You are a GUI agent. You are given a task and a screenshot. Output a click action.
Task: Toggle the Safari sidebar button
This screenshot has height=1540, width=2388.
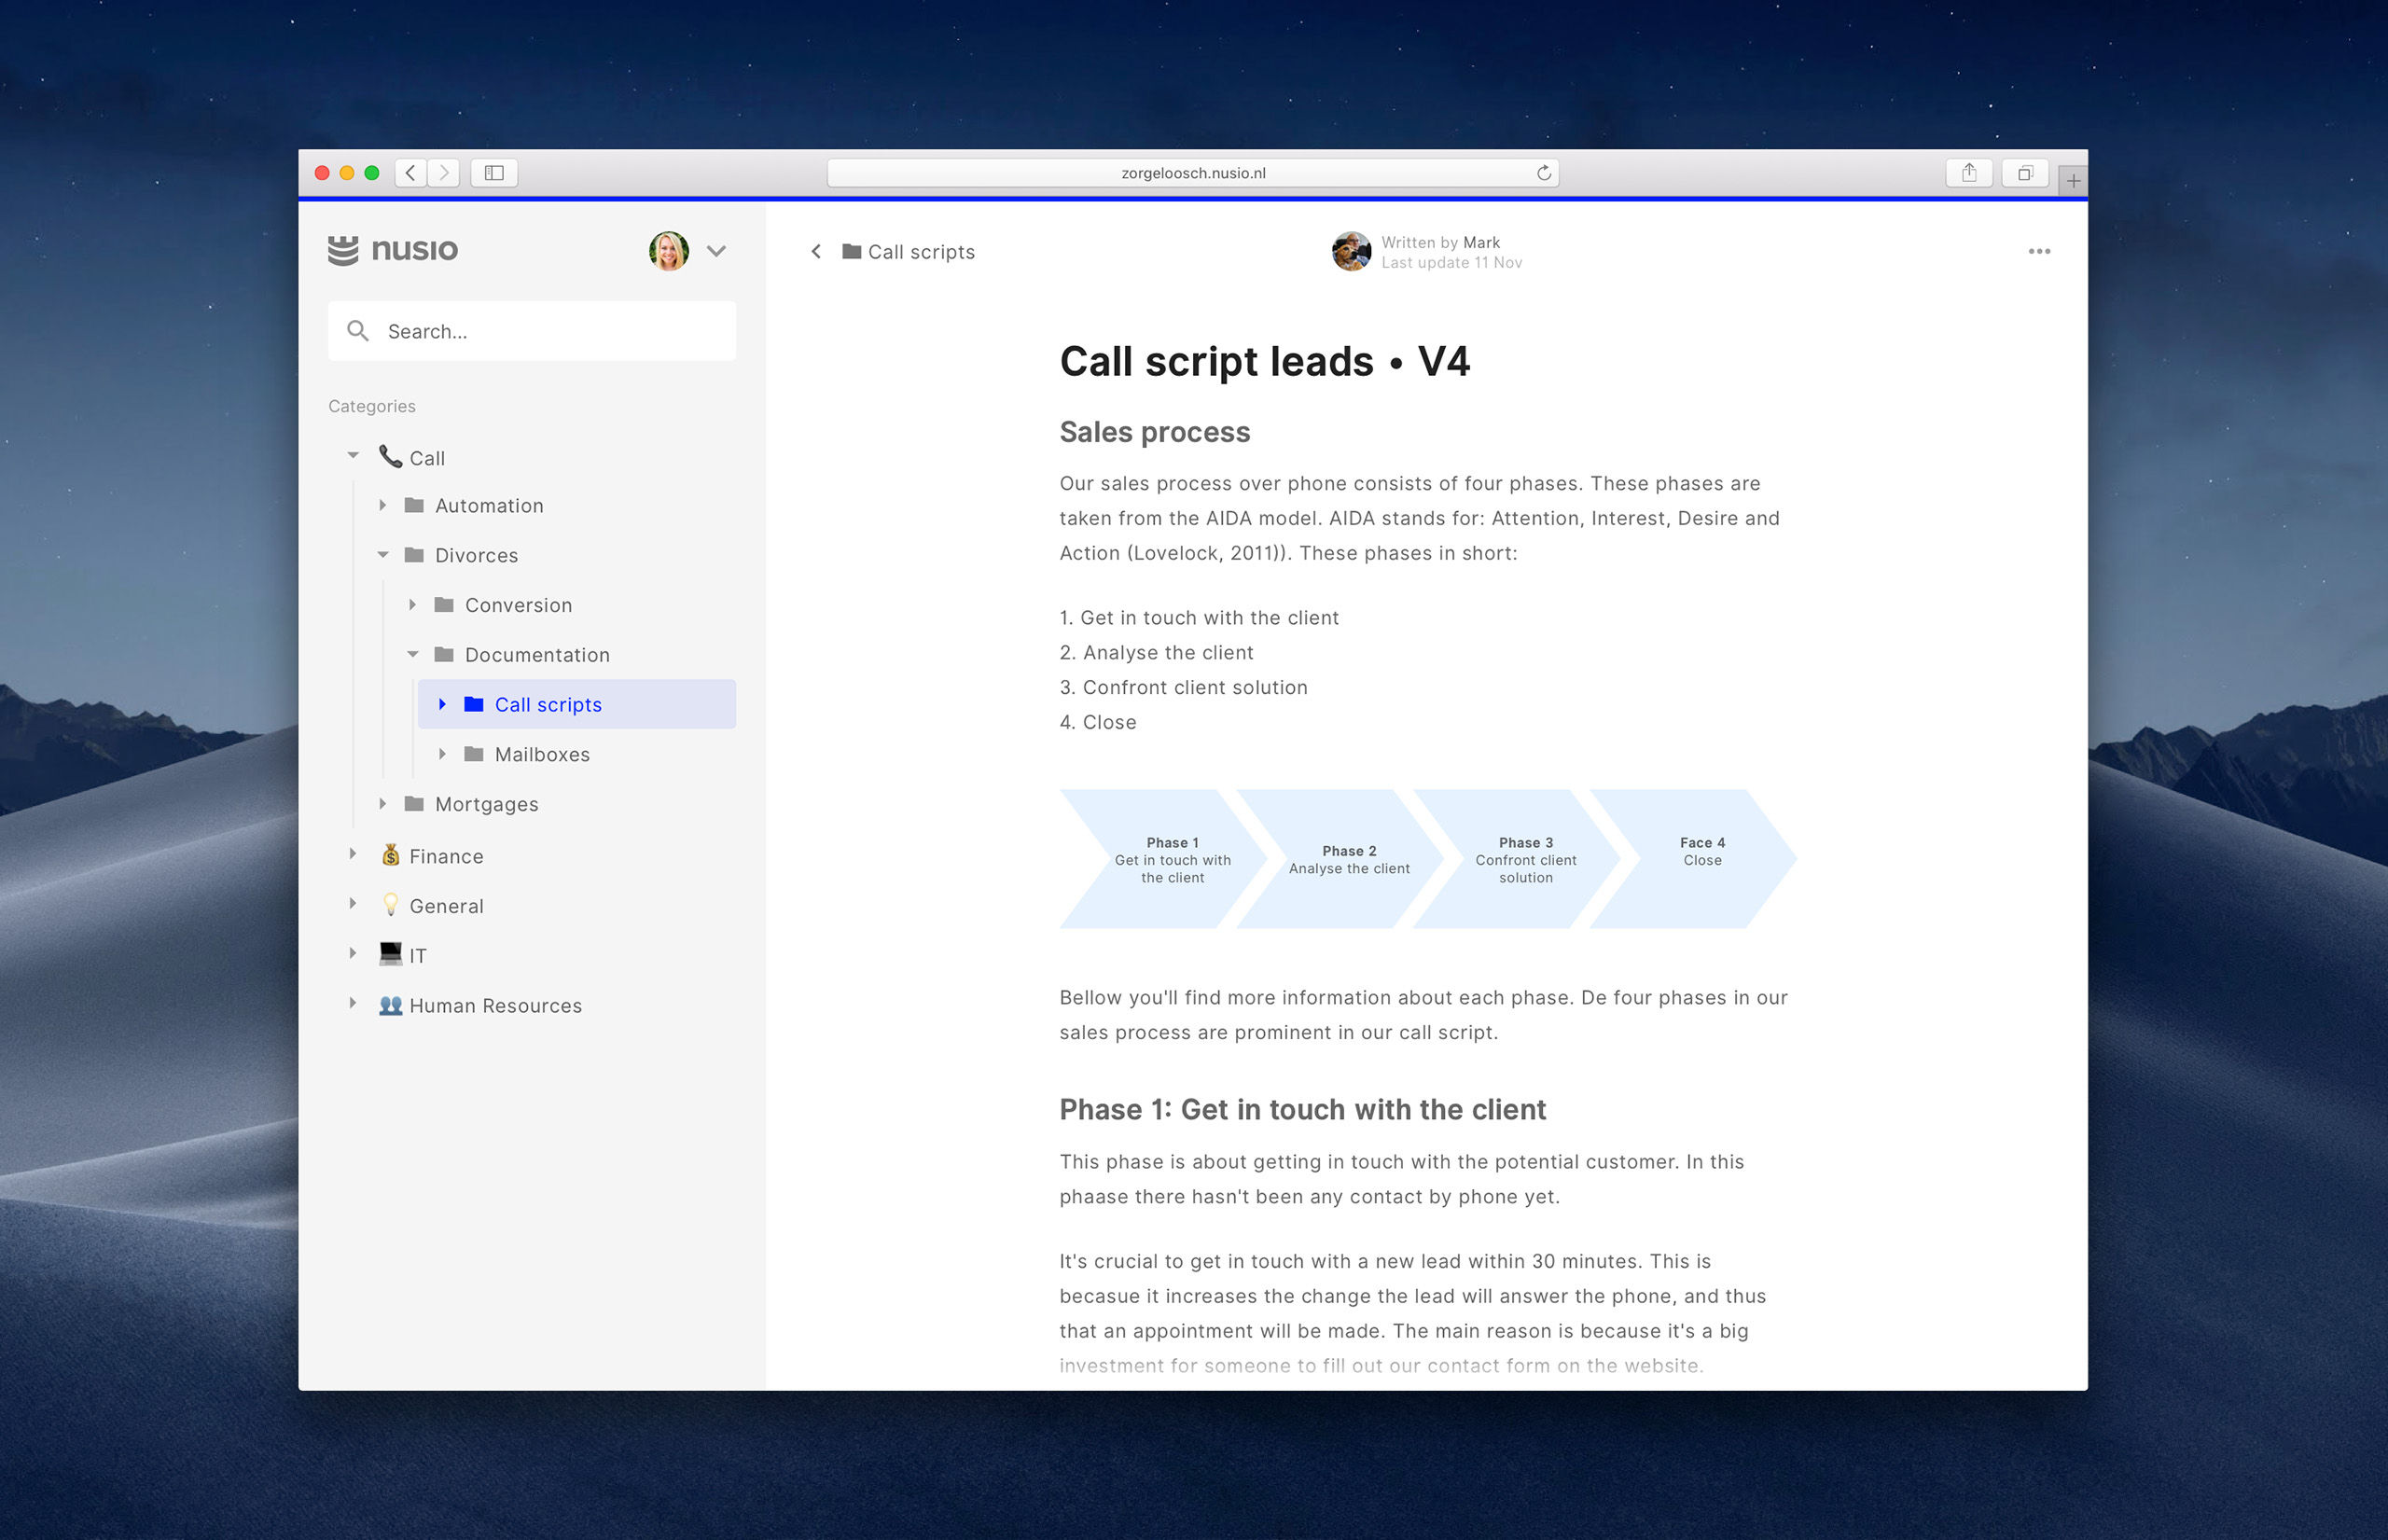[x=494, y=173]
